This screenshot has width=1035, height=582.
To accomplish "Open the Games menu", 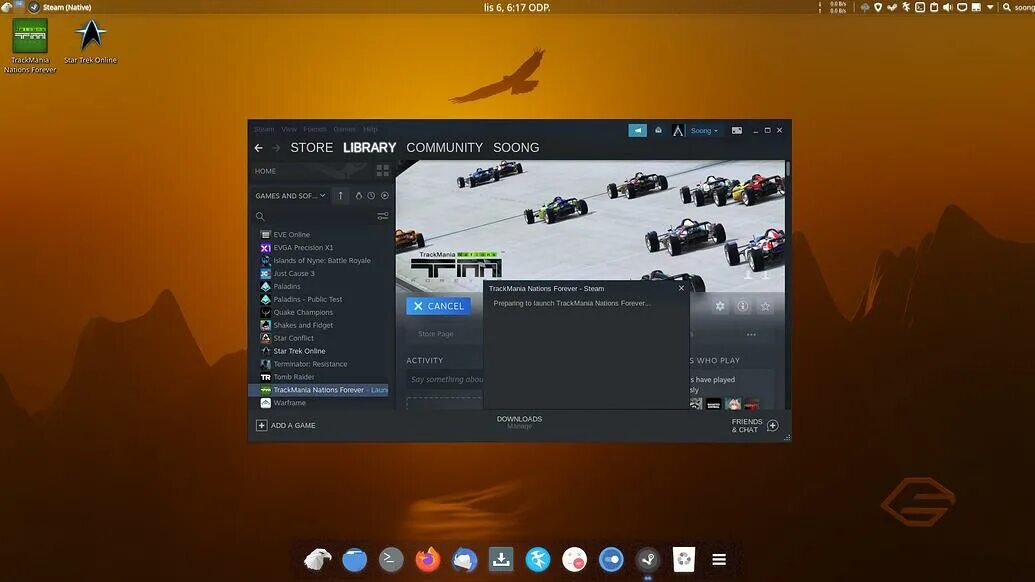I will click(x=345, y=129).
